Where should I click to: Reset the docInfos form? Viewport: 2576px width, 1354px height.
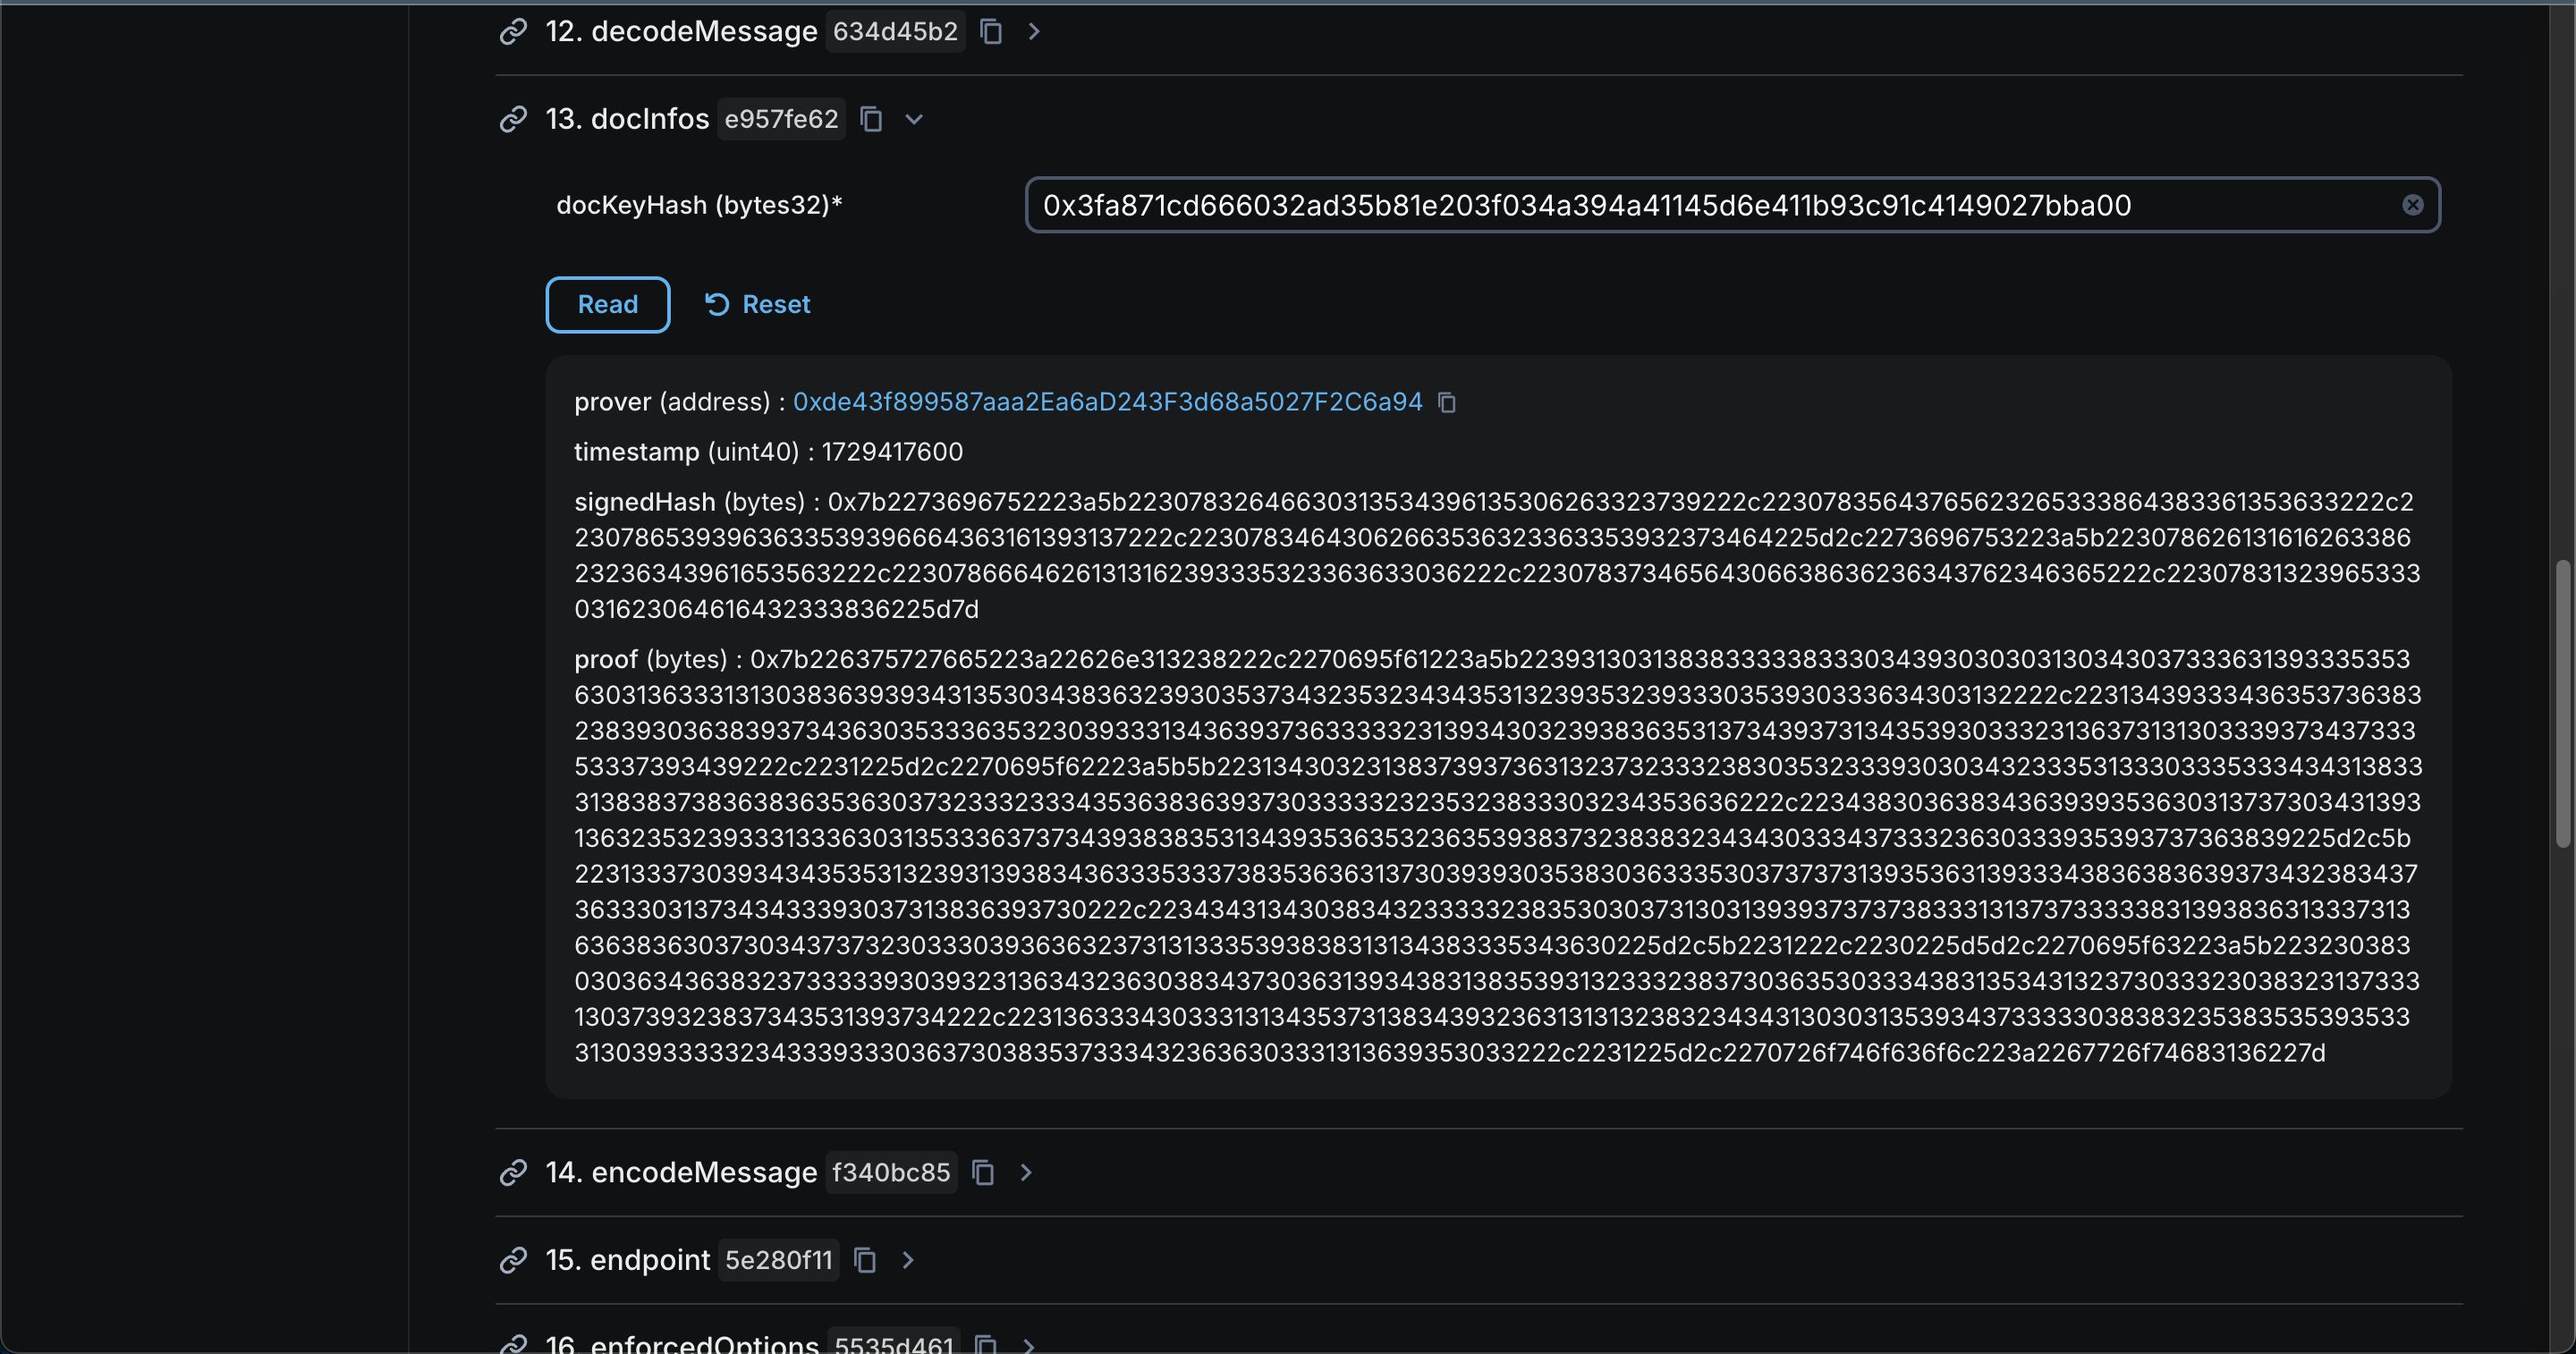coord(757,304)
